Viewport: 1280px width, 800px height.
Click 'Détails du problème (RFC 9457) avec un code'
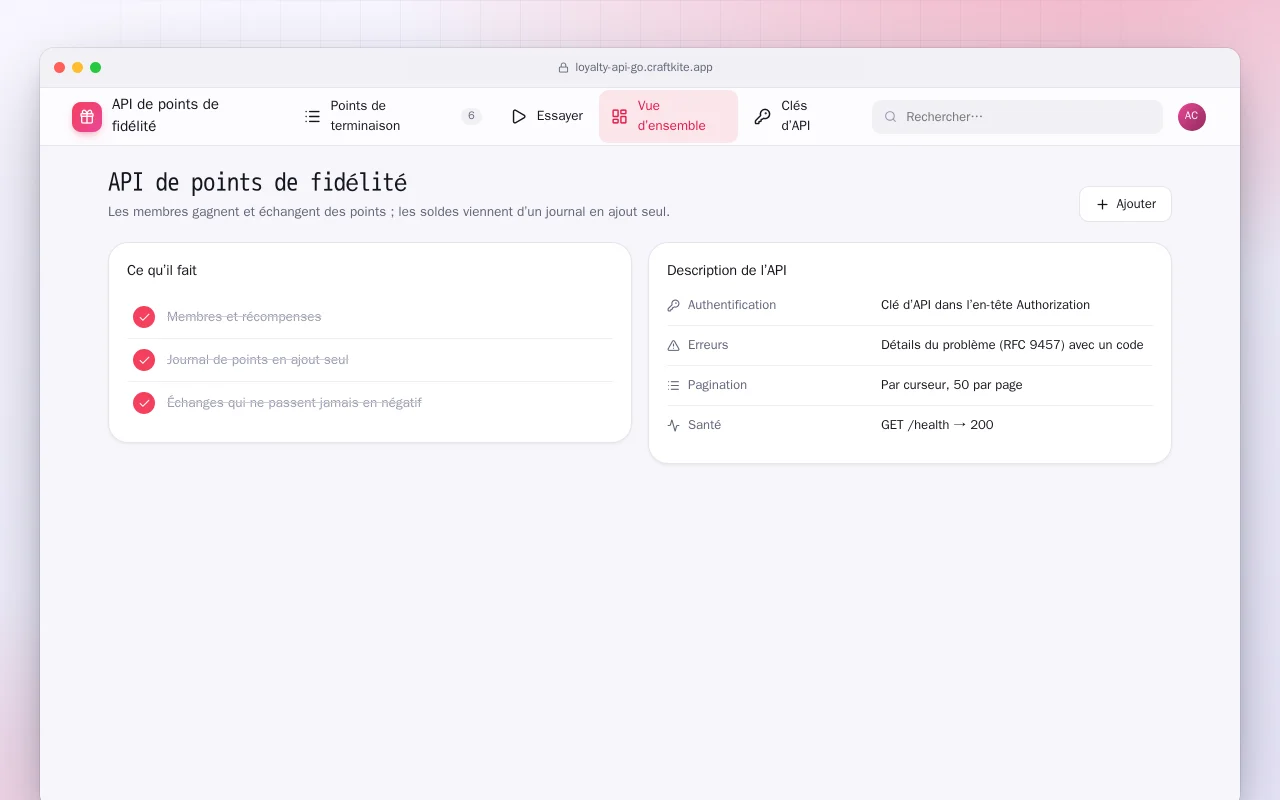pyautogui.click(x=1012, y=345)
